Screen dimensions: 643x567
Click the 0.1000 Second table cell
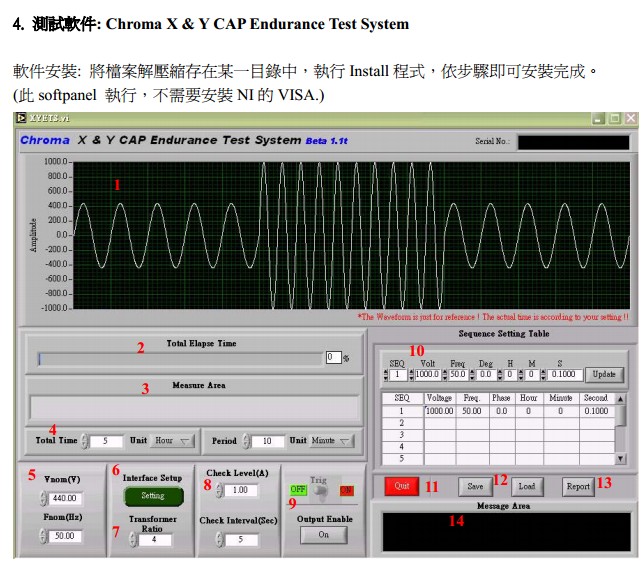[x=597, y=411]
